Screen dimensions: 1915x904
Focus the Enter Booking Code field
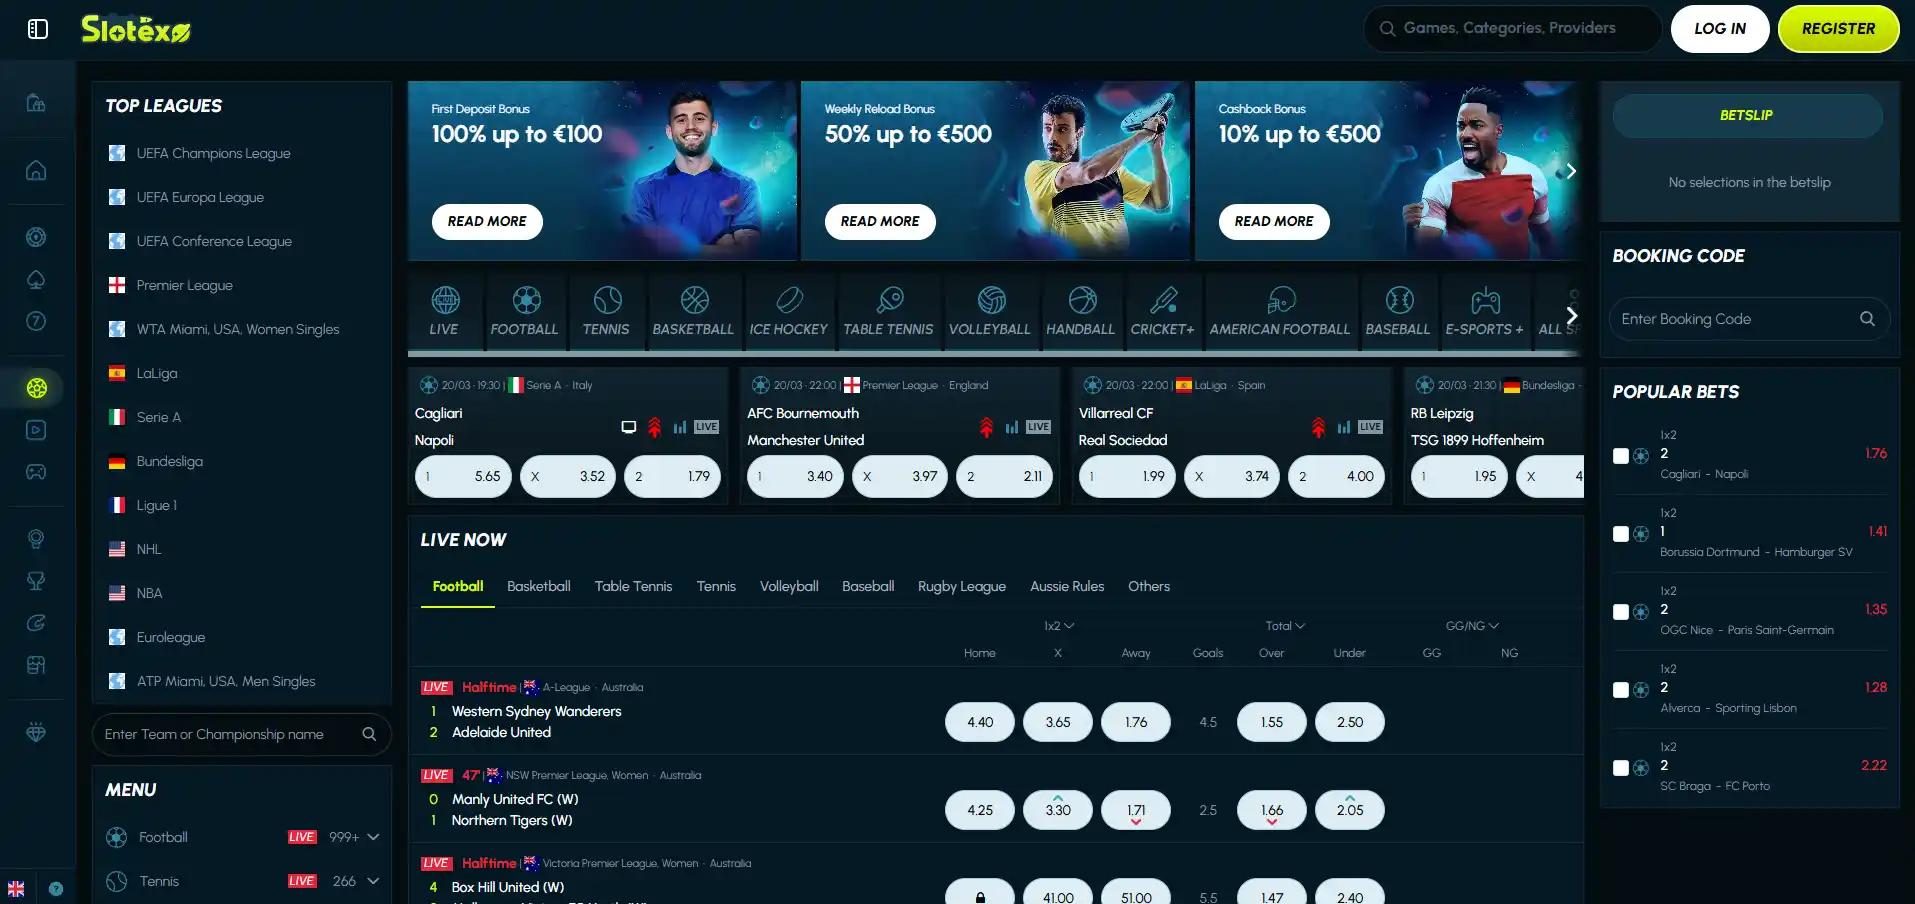[x=1750, y=319]
